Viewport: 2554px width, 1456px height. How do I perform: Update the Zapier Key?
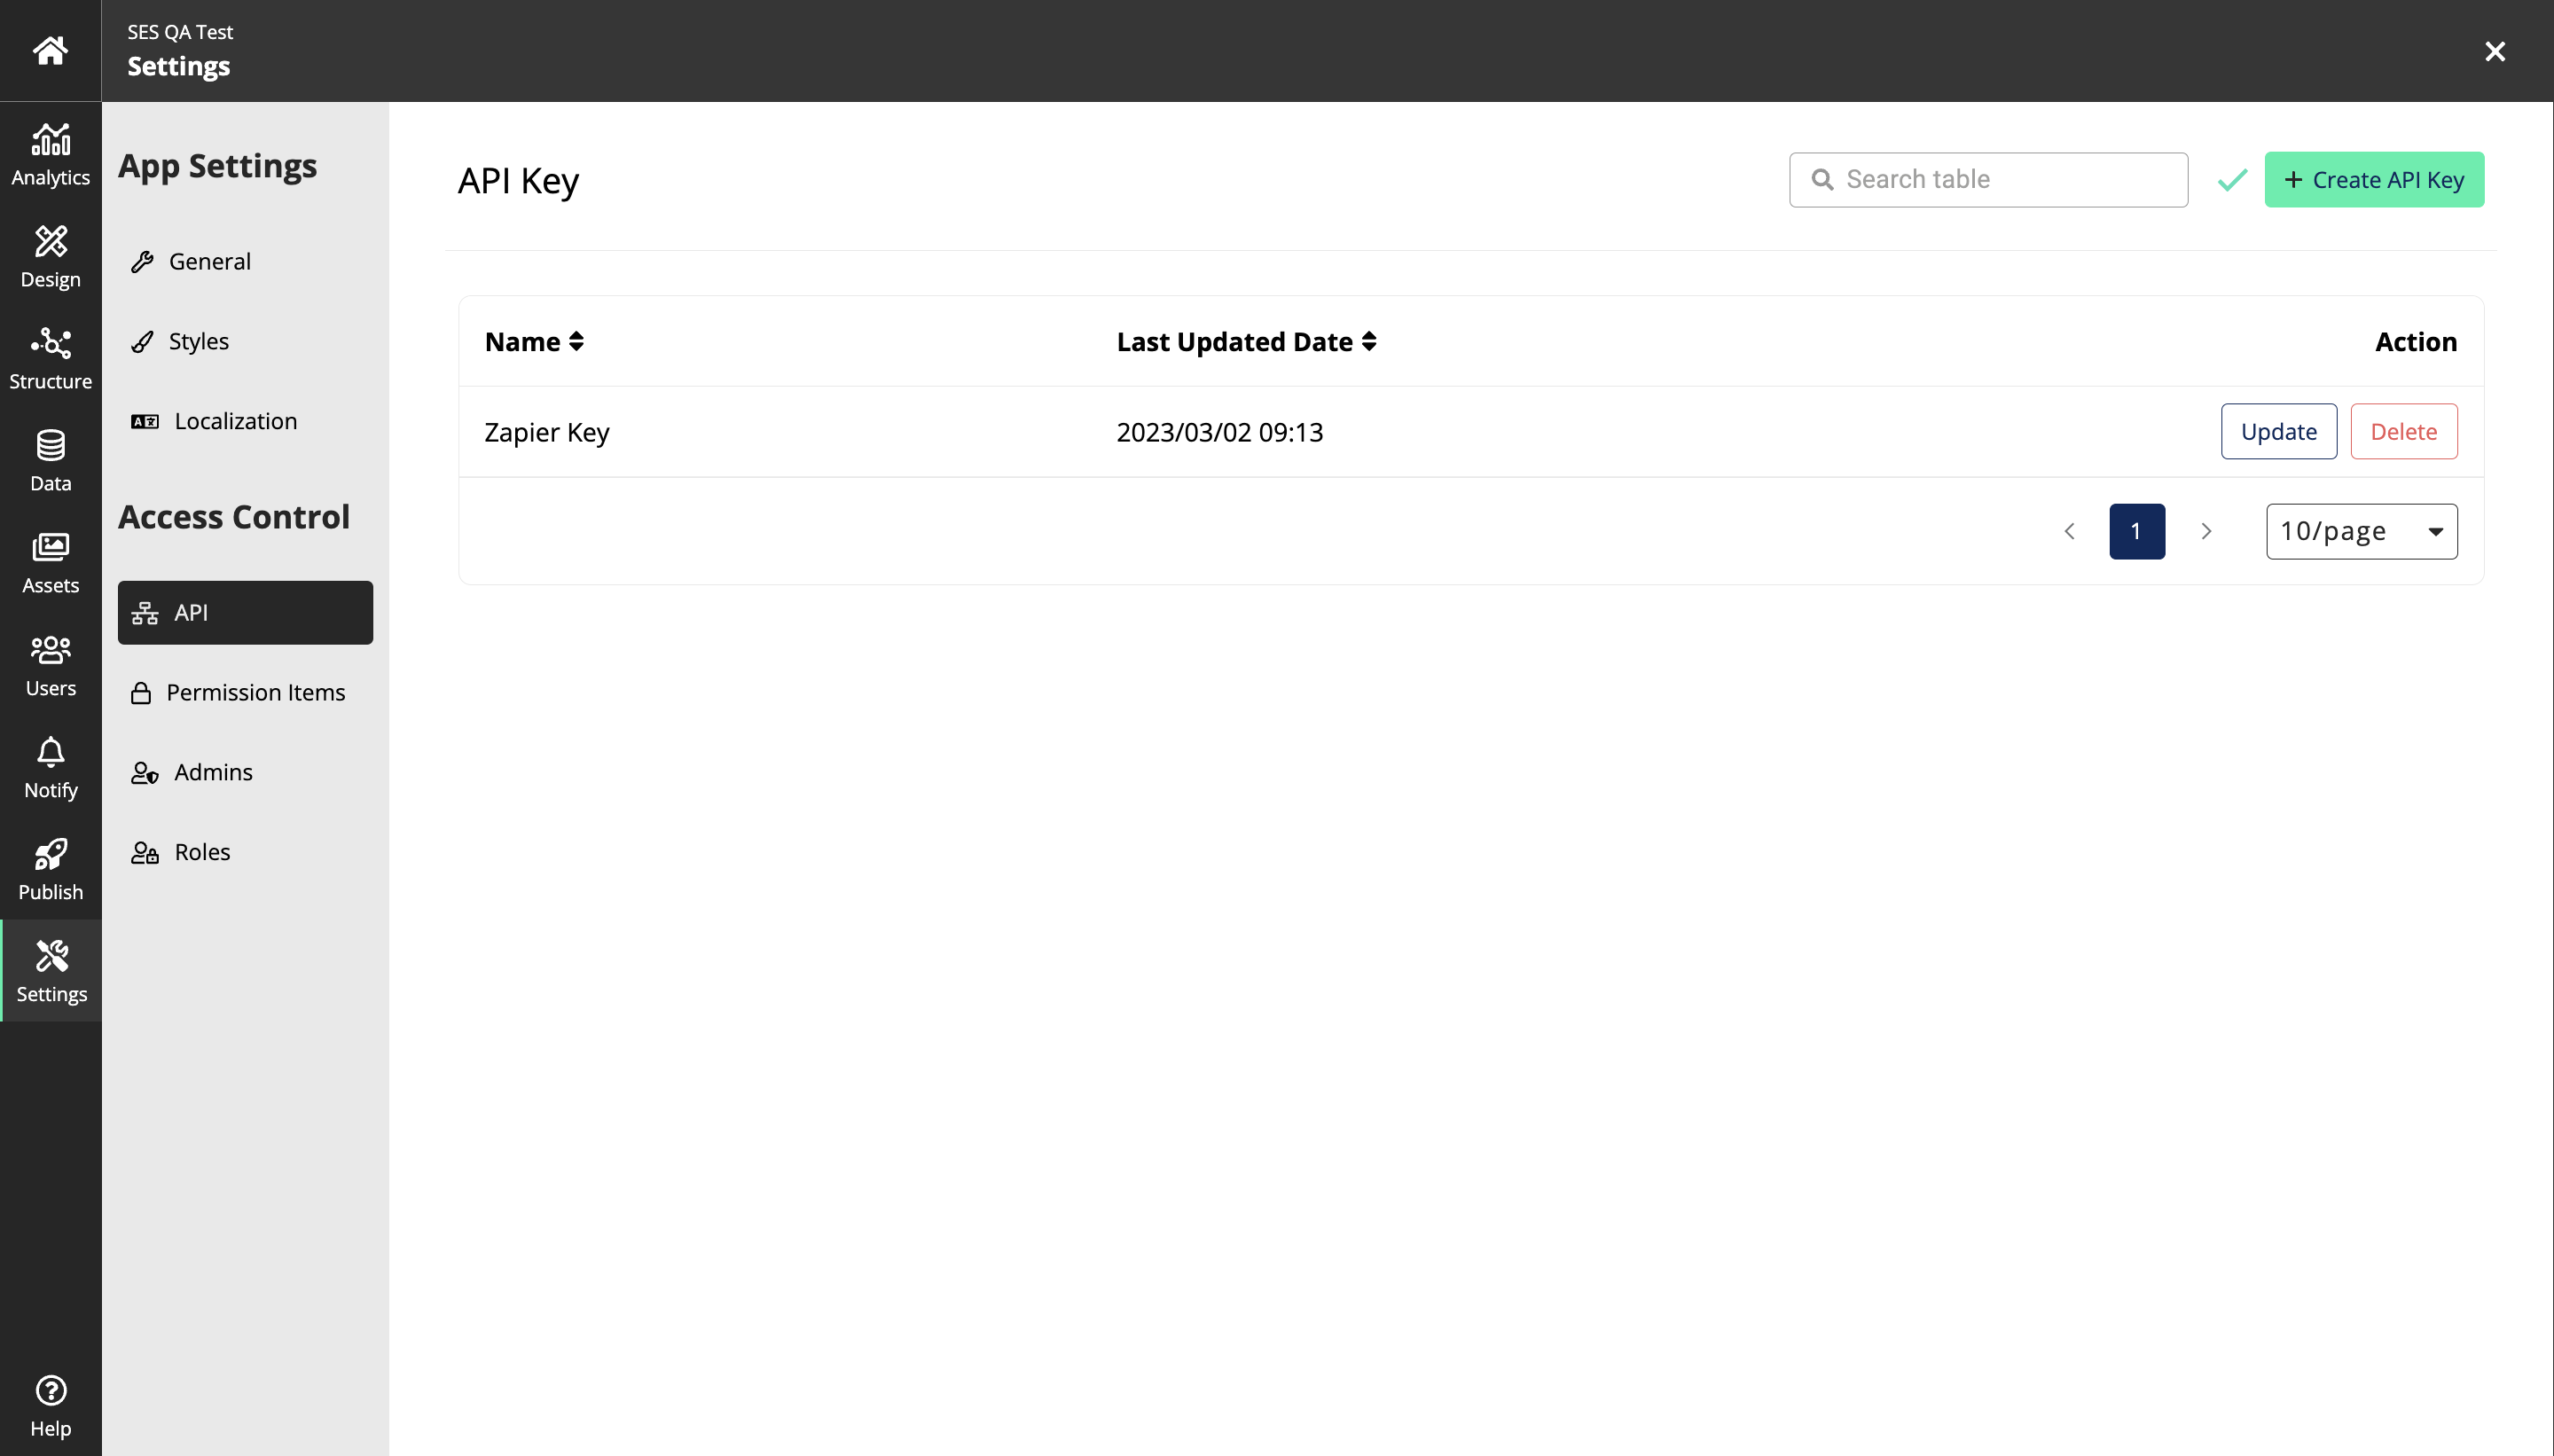(2278, 431)
